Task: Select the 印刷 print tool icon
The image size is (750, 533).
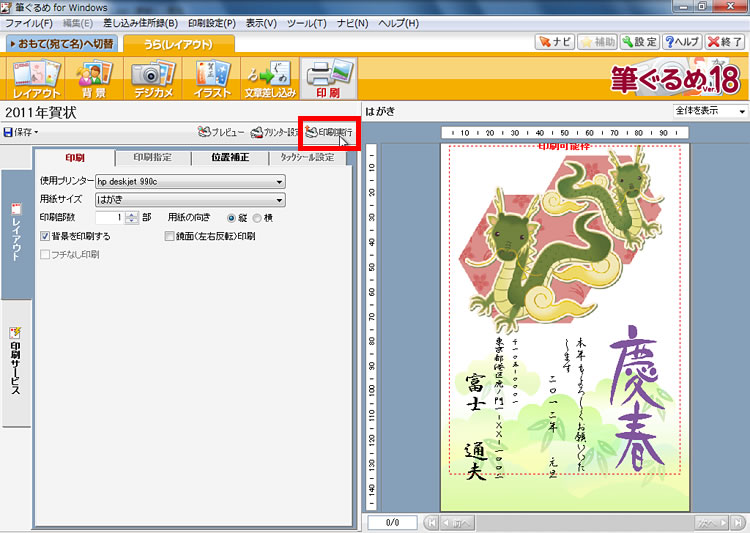Action: 329,78
